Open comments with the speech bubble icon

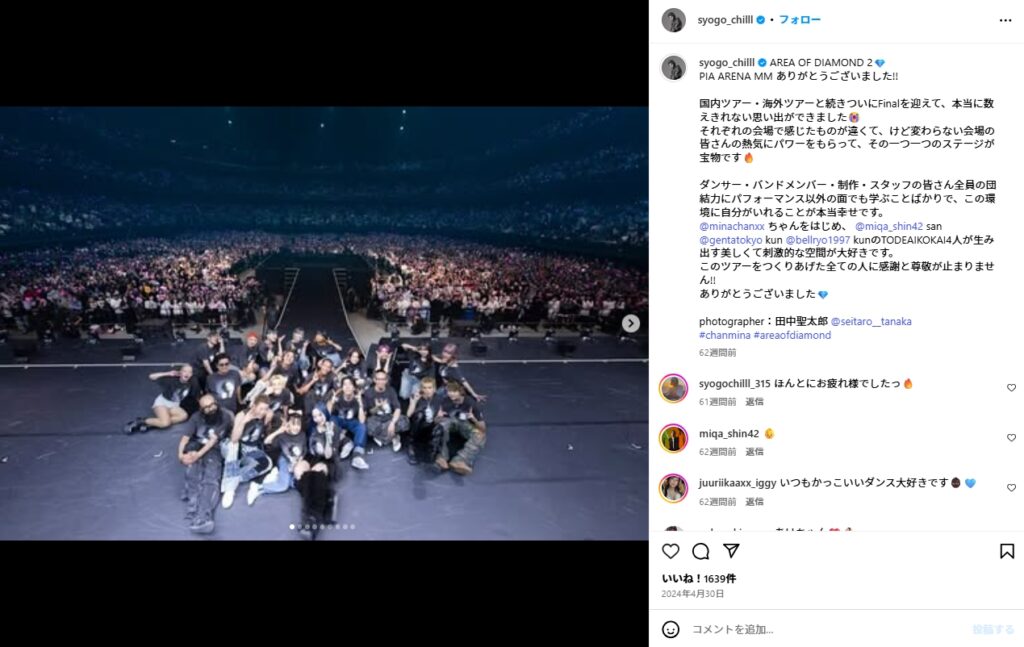coord(701,551)
